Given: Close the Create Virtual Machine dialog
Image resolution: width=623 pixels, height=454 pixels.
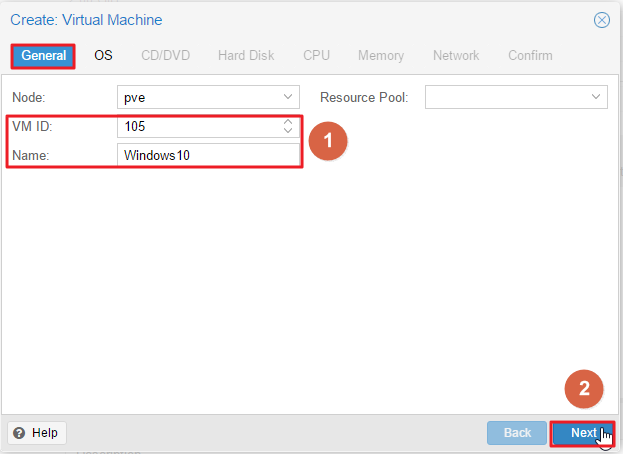Looking at the screenshot, I should pos(602,20).
